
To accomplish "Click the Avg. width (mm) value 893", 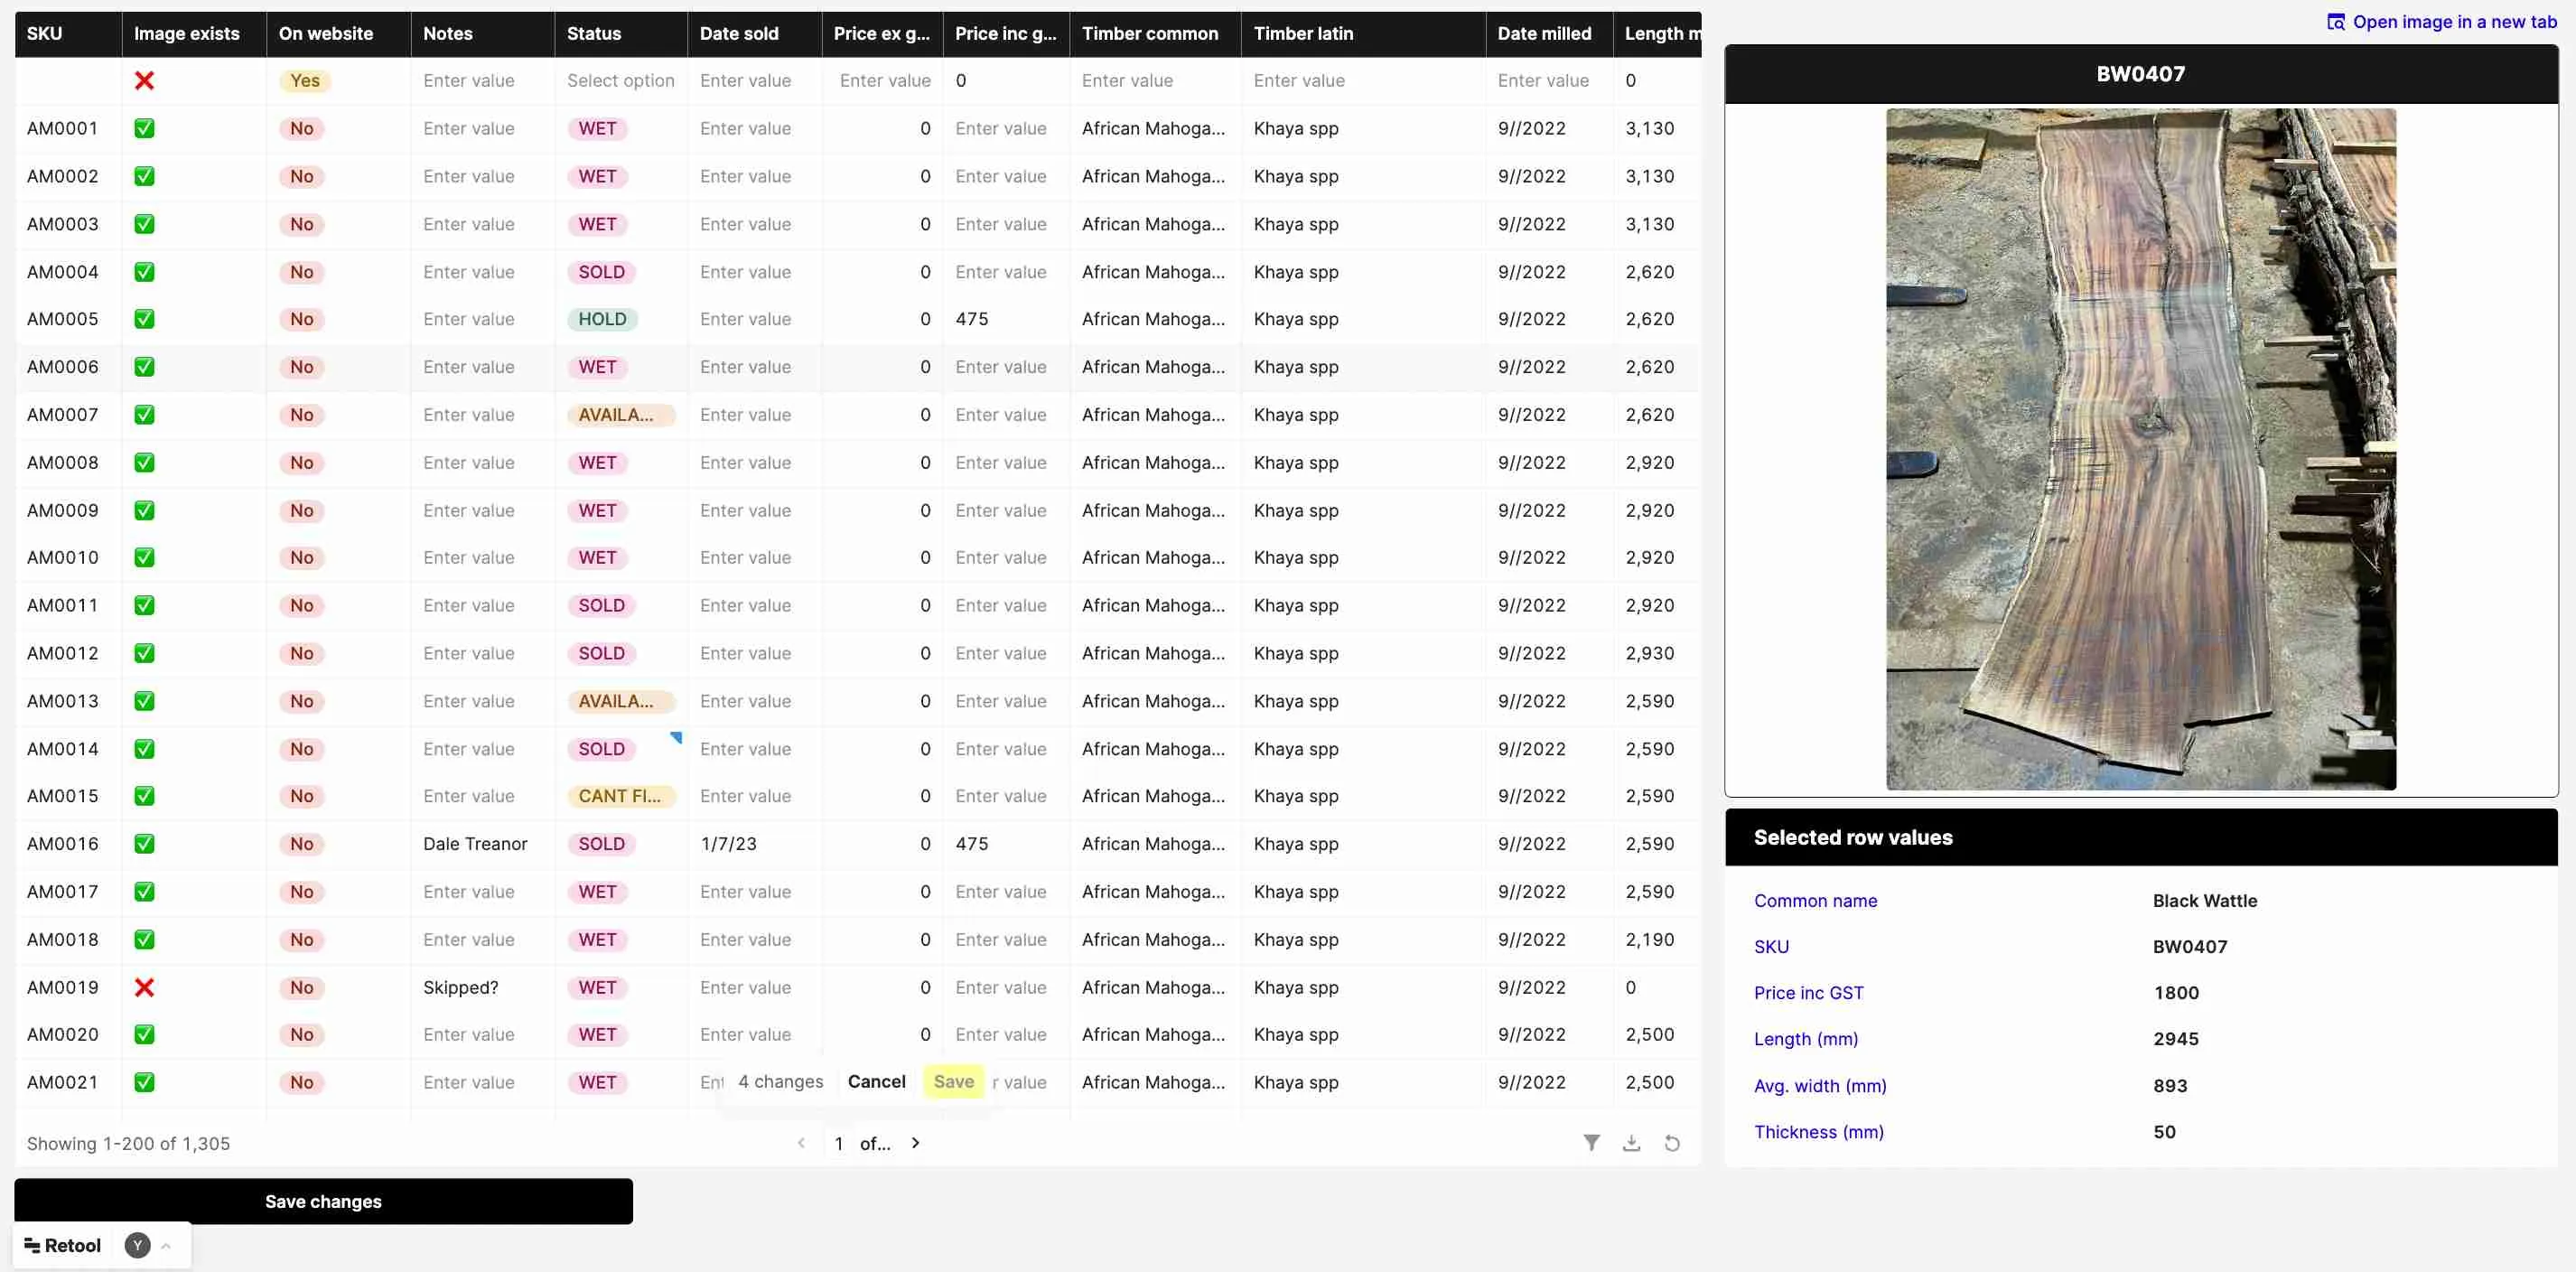I will (x=2170, y=1086).
